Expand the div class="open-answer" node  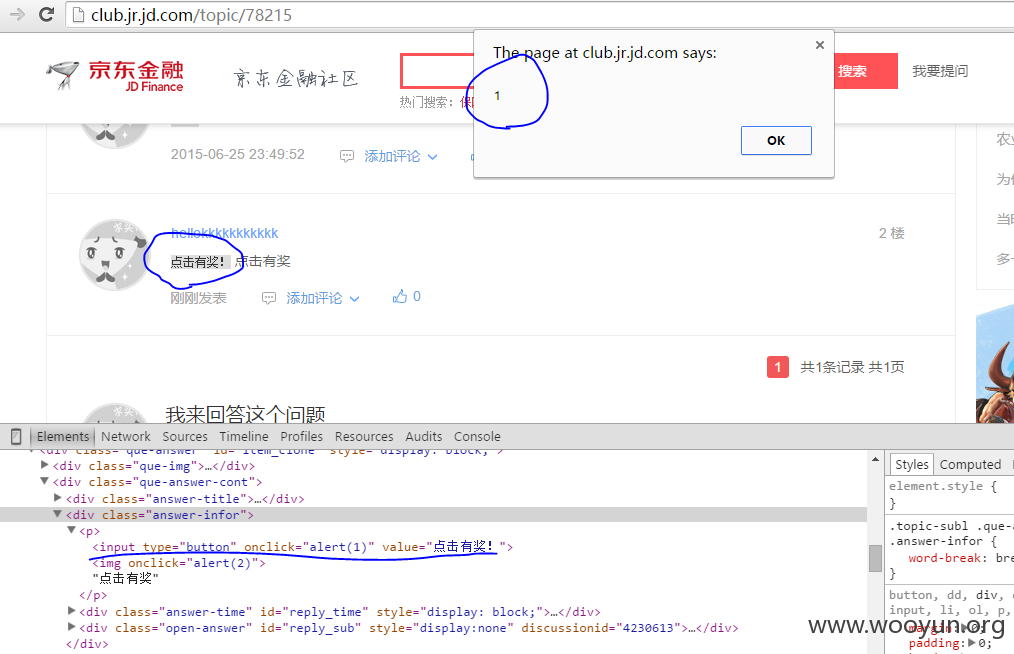click(x=72, y=626)
